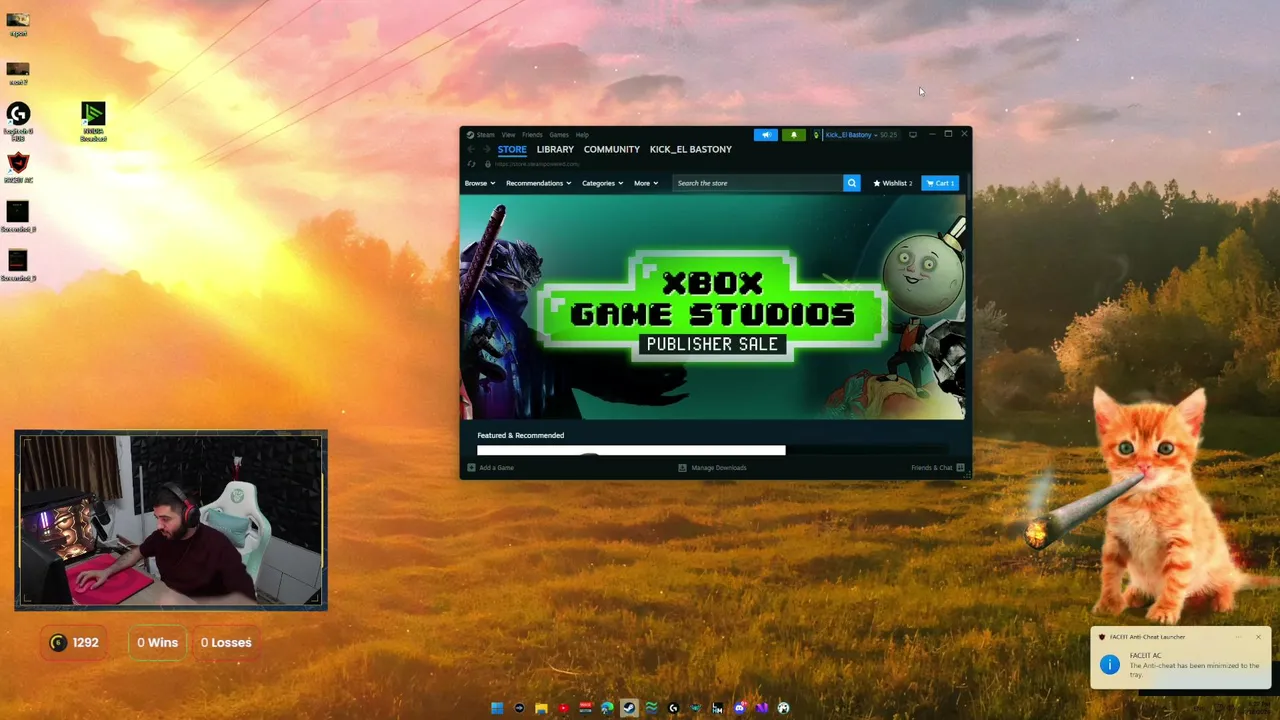Open the Steam taskbar icon
The image size is (1280, 720).
tap(629, 708)
